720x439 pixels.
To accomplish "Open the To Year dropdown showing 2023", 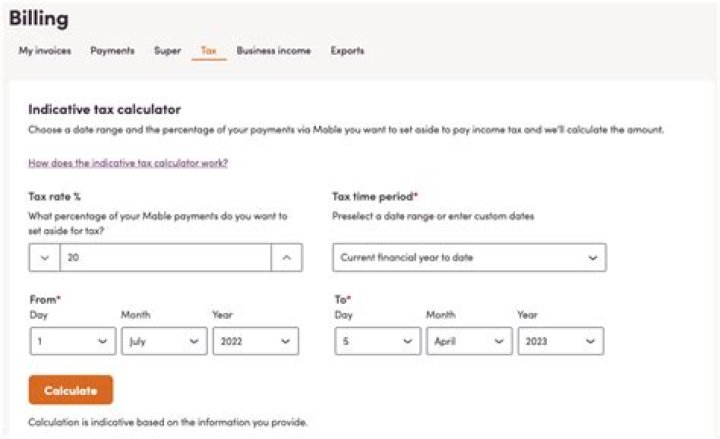I will tap(560, 341).
